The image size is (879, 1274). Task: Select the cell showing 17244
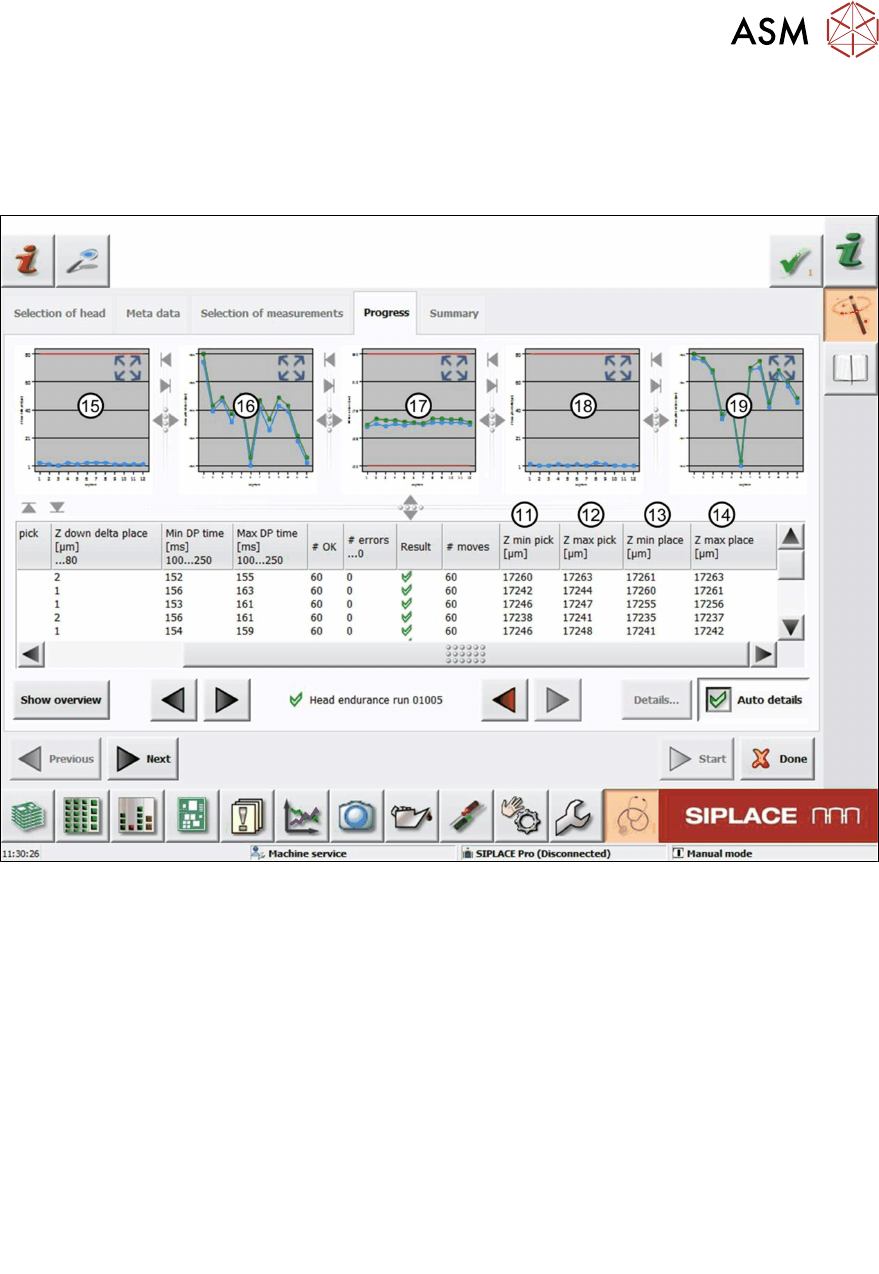tap(577, 591)
